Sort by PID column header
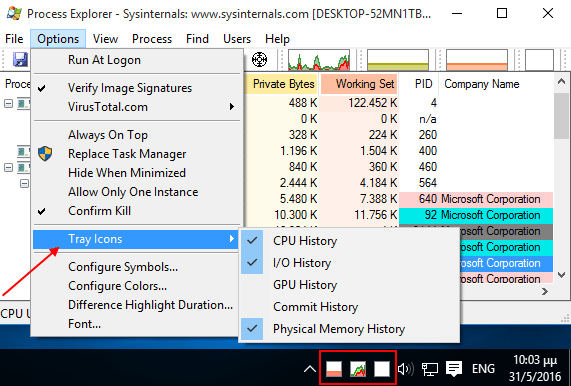Viewport: 571px width, 386px height. pos(419,84)
